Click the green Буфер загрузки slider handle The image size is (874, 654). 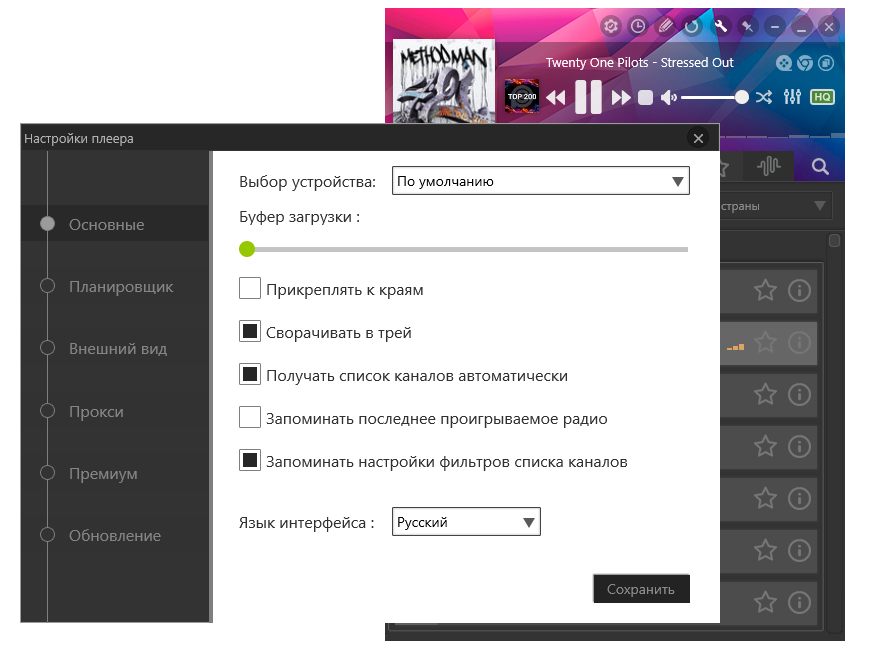(247, 249)
